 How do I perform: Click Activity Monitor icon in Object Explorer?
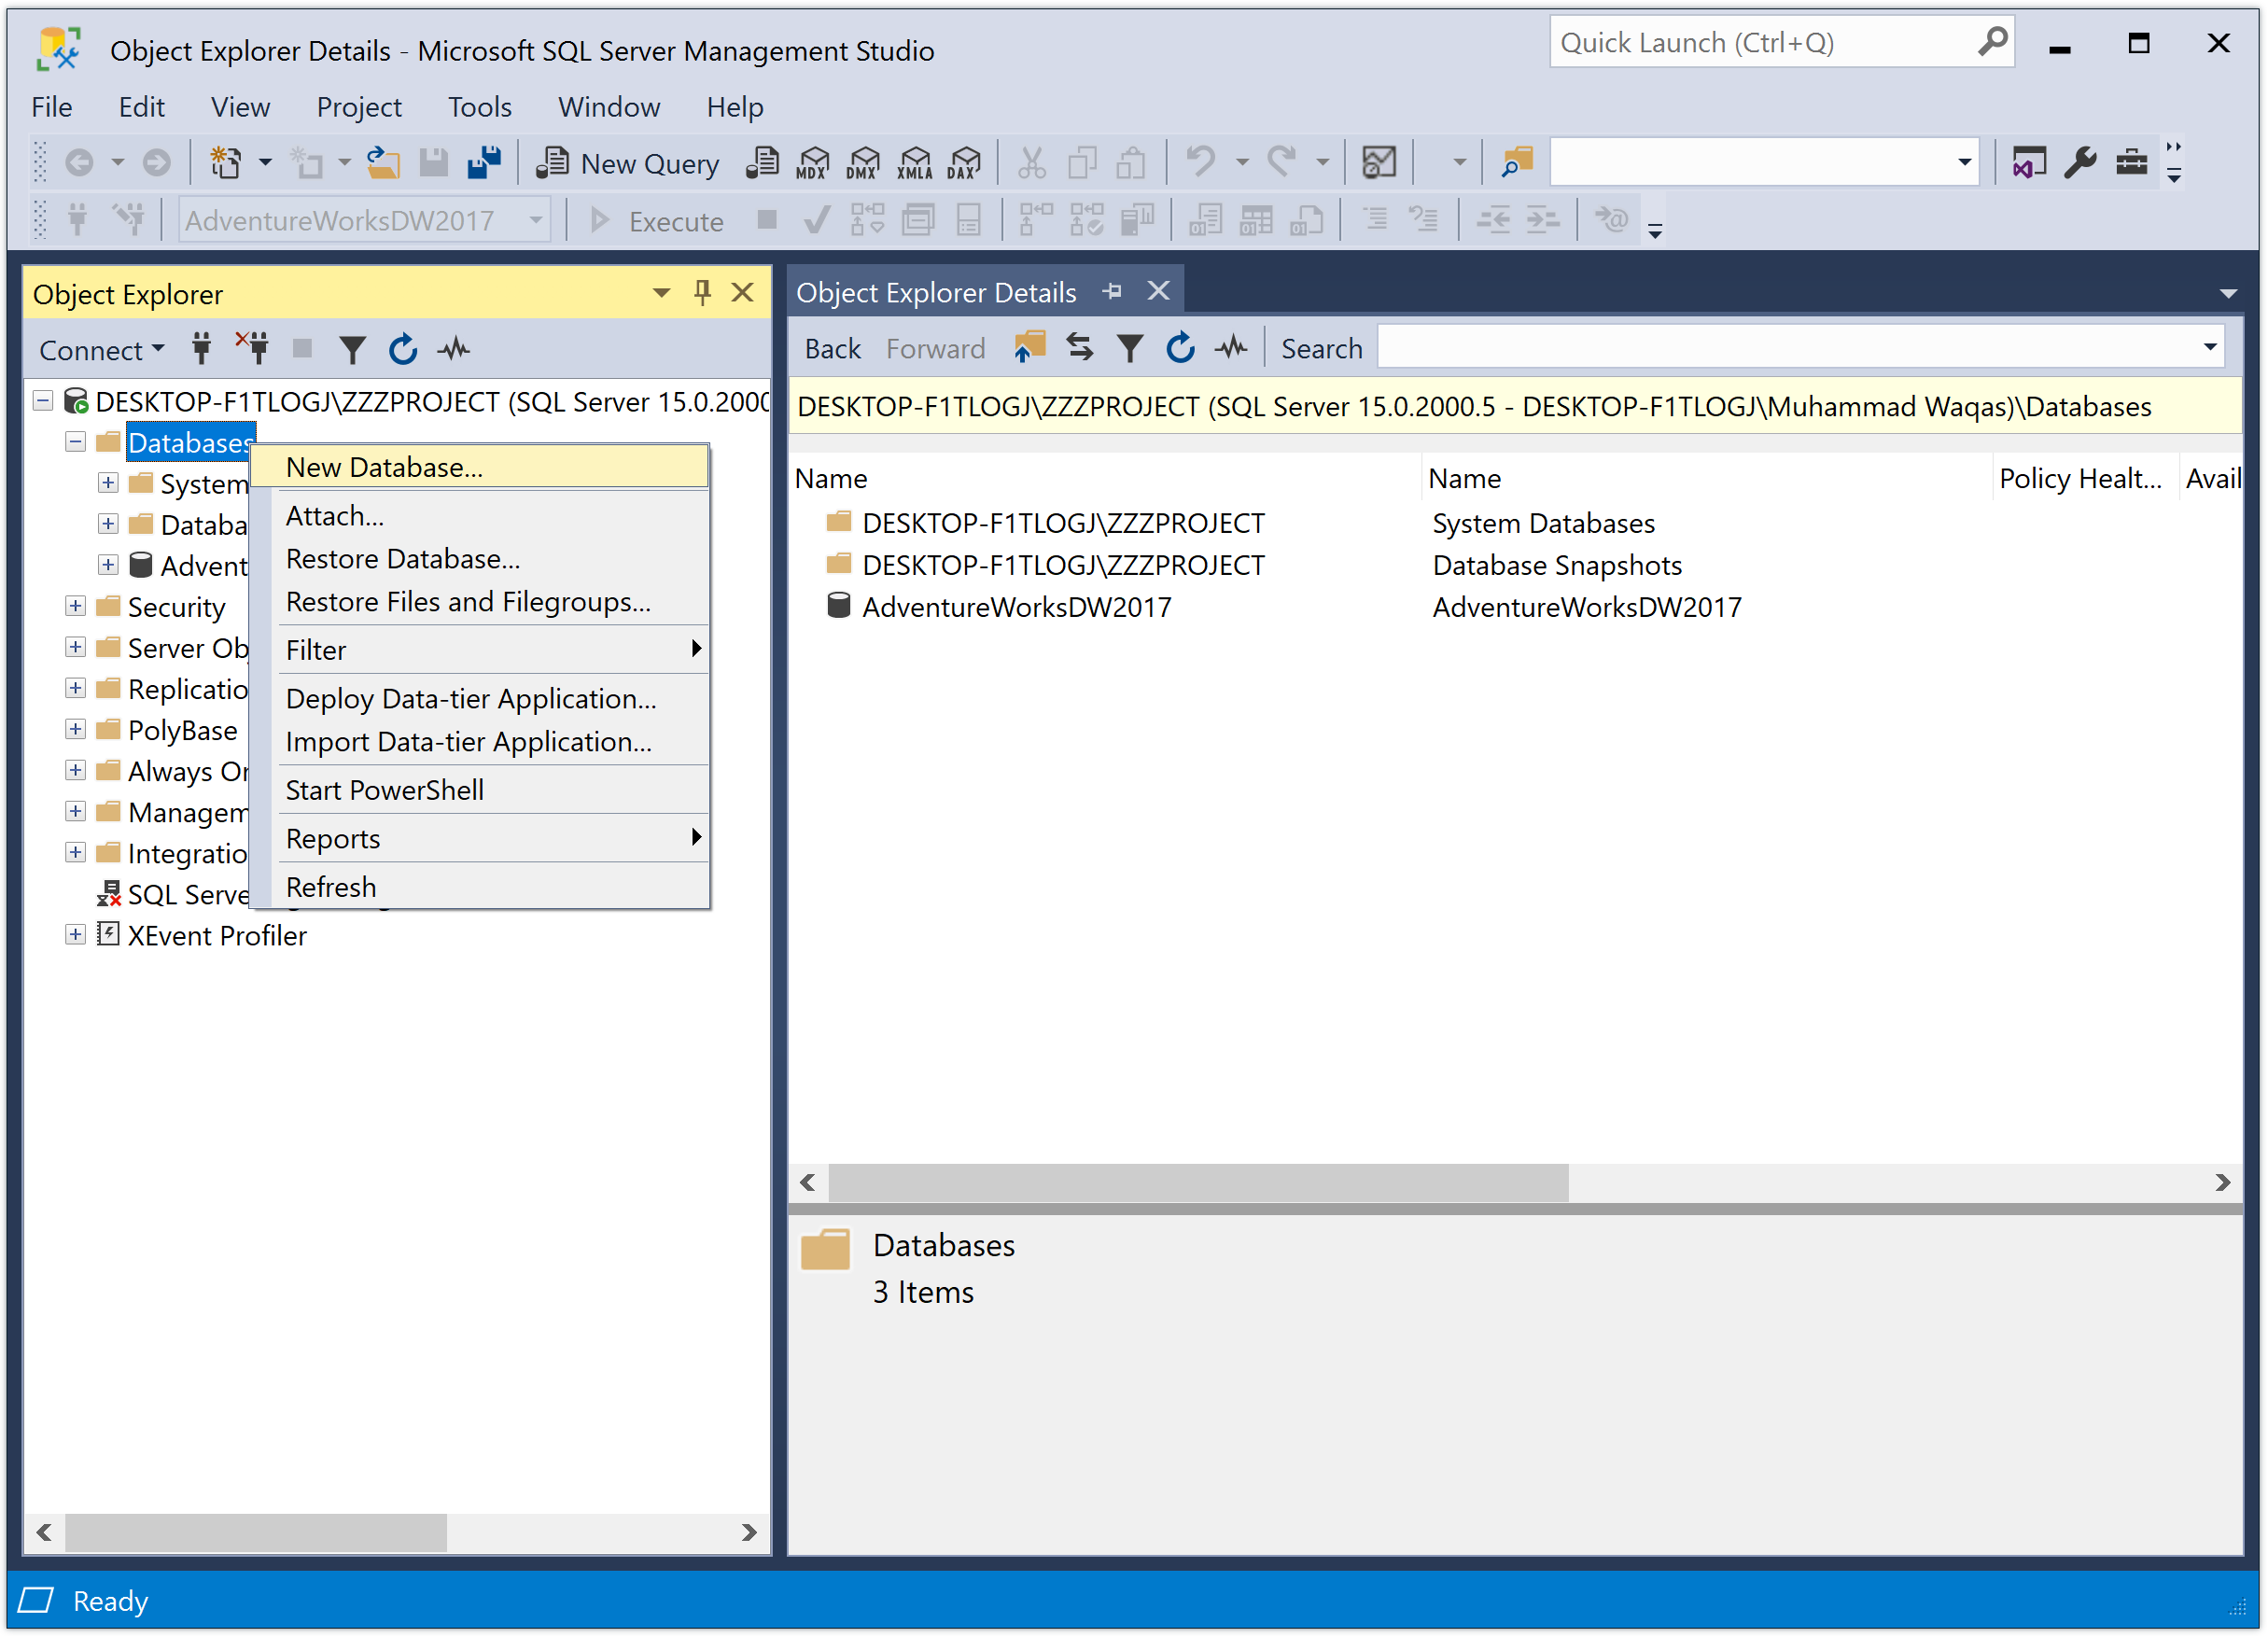pyautogui.click(x=454, y=349)
